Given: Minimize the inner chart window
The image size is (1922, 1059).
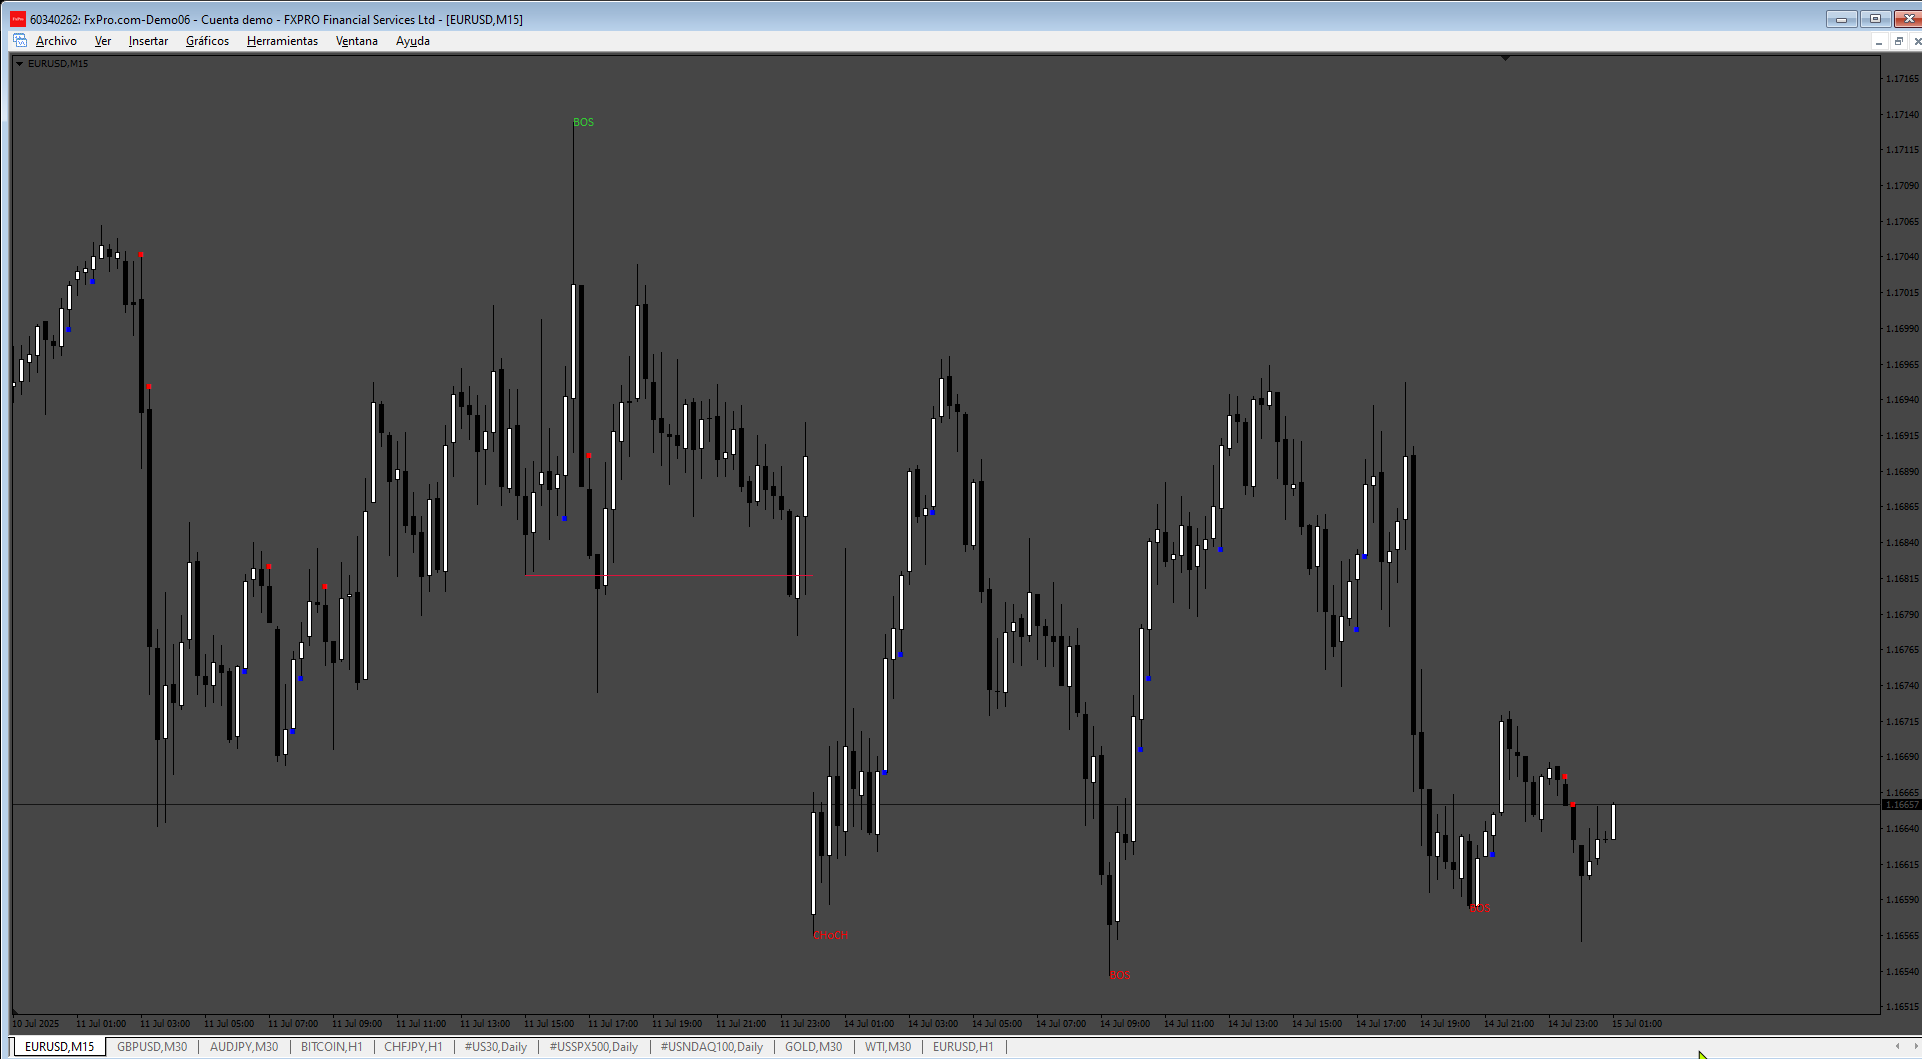Looking at the screenshot, I should pyautogui.click(x=1879, y=42).
